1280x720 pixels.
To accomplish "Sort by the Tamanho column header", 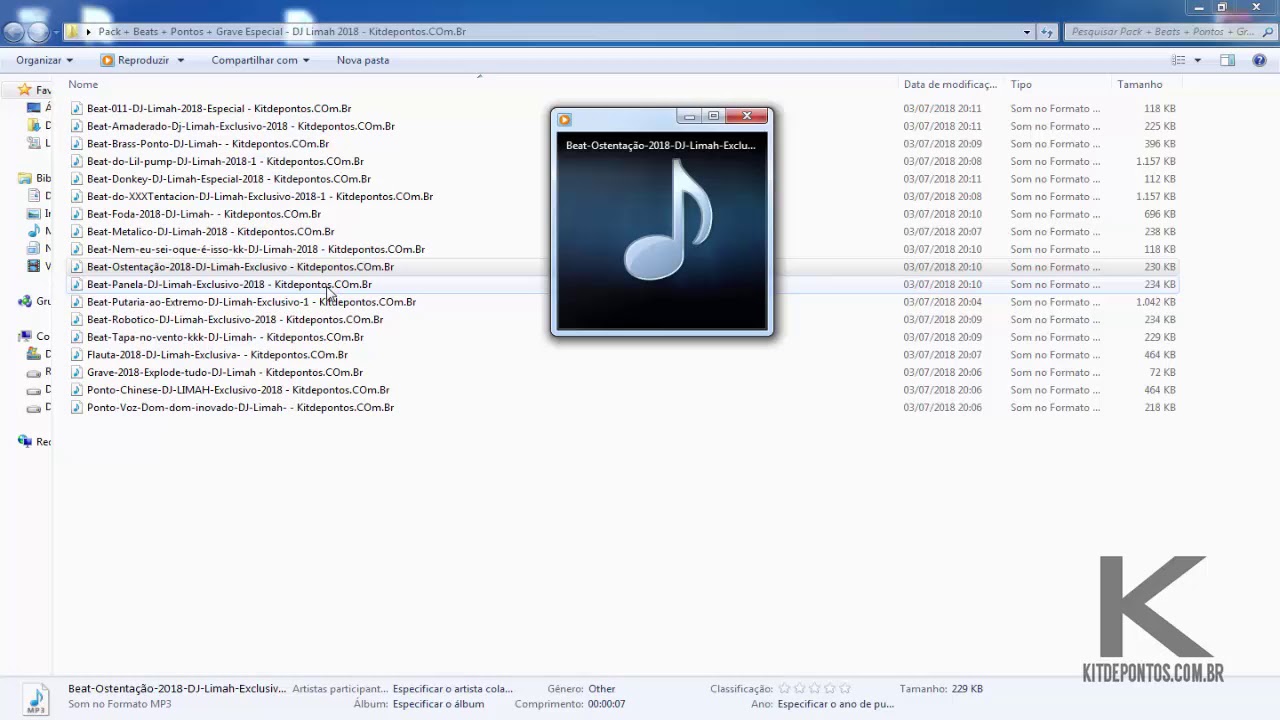I will pyautogui.click(x=1140, y=85).
